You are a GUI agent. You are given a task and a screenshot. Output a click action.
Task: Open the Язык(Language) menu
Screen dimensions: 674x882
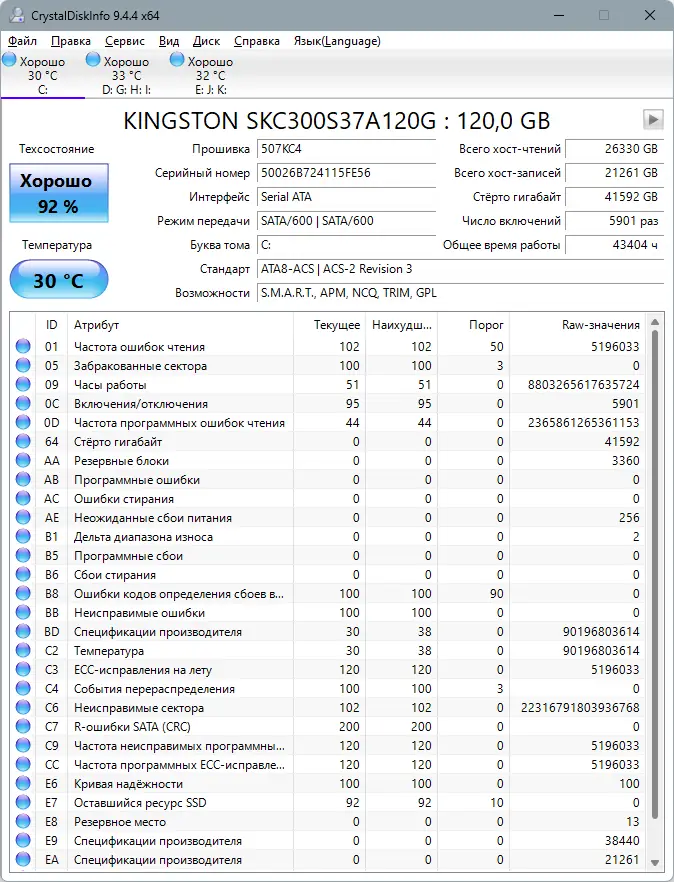(x=337, y=41)
